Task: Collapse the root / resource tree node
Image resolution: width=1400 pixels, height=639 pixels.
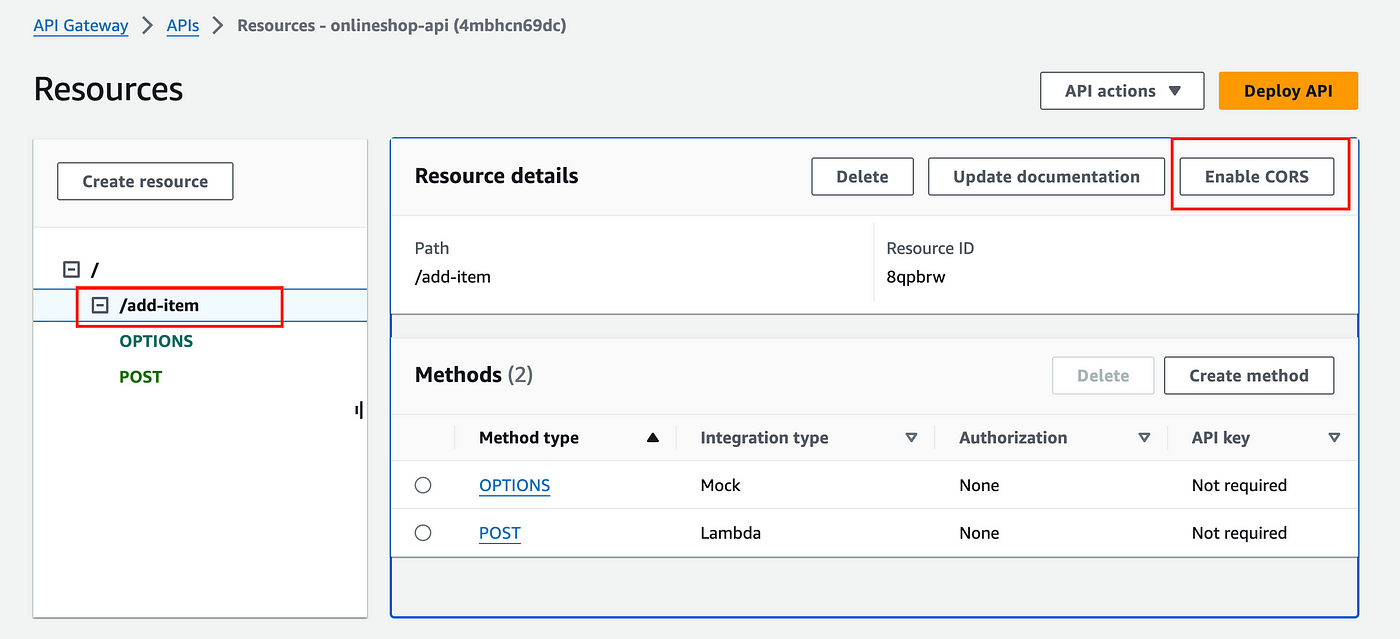Action: 71,269
